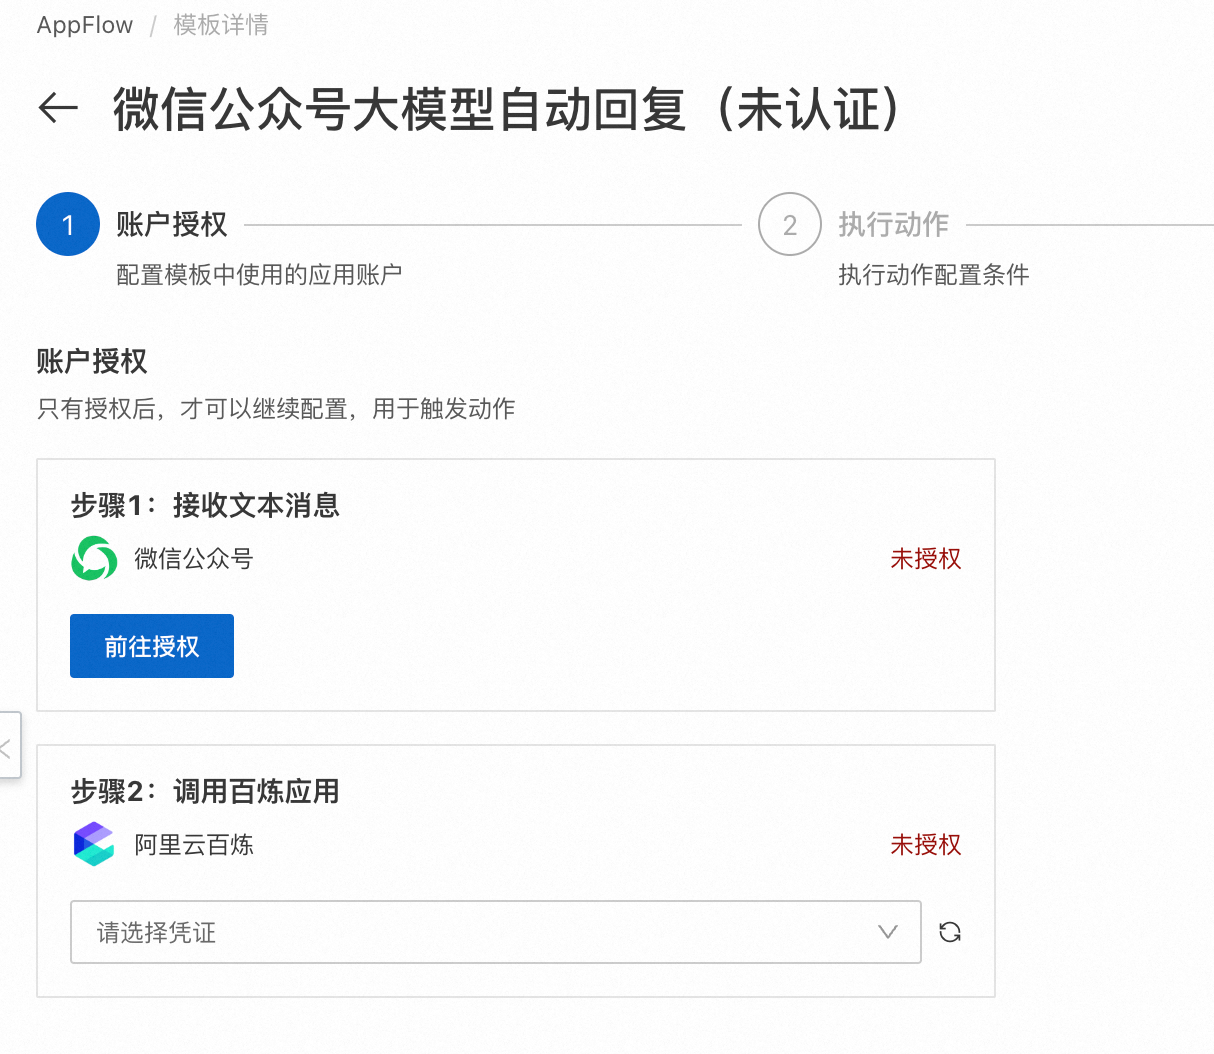Refresh the credential list with the reload icon

click(x=950, y=932)
